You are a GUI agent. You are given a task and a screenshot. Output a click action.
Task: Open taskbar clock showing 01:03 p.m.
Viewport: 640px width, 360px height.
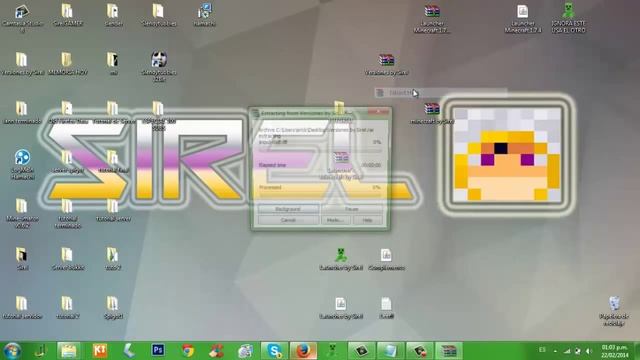[614, 351]
